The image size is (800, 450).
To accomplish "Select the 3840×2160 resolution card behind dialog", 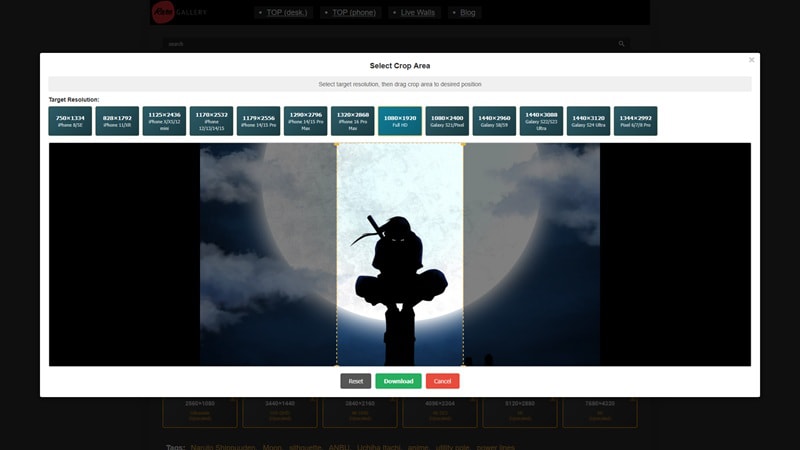I will point(360,411).
